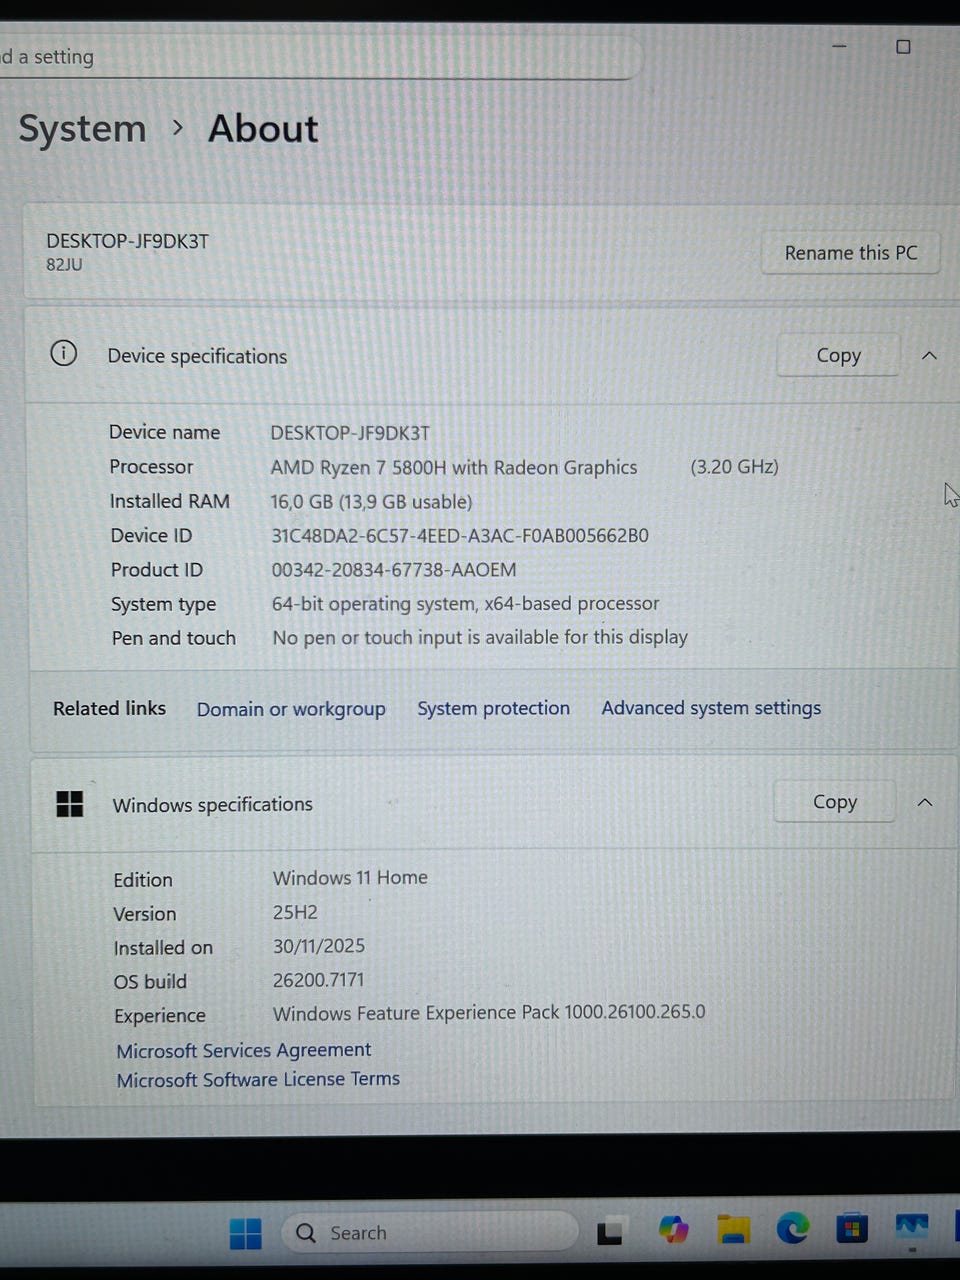Open the Microsoft Services Agreement link
Screen dimensions: 960x1280
point(244,1050)
